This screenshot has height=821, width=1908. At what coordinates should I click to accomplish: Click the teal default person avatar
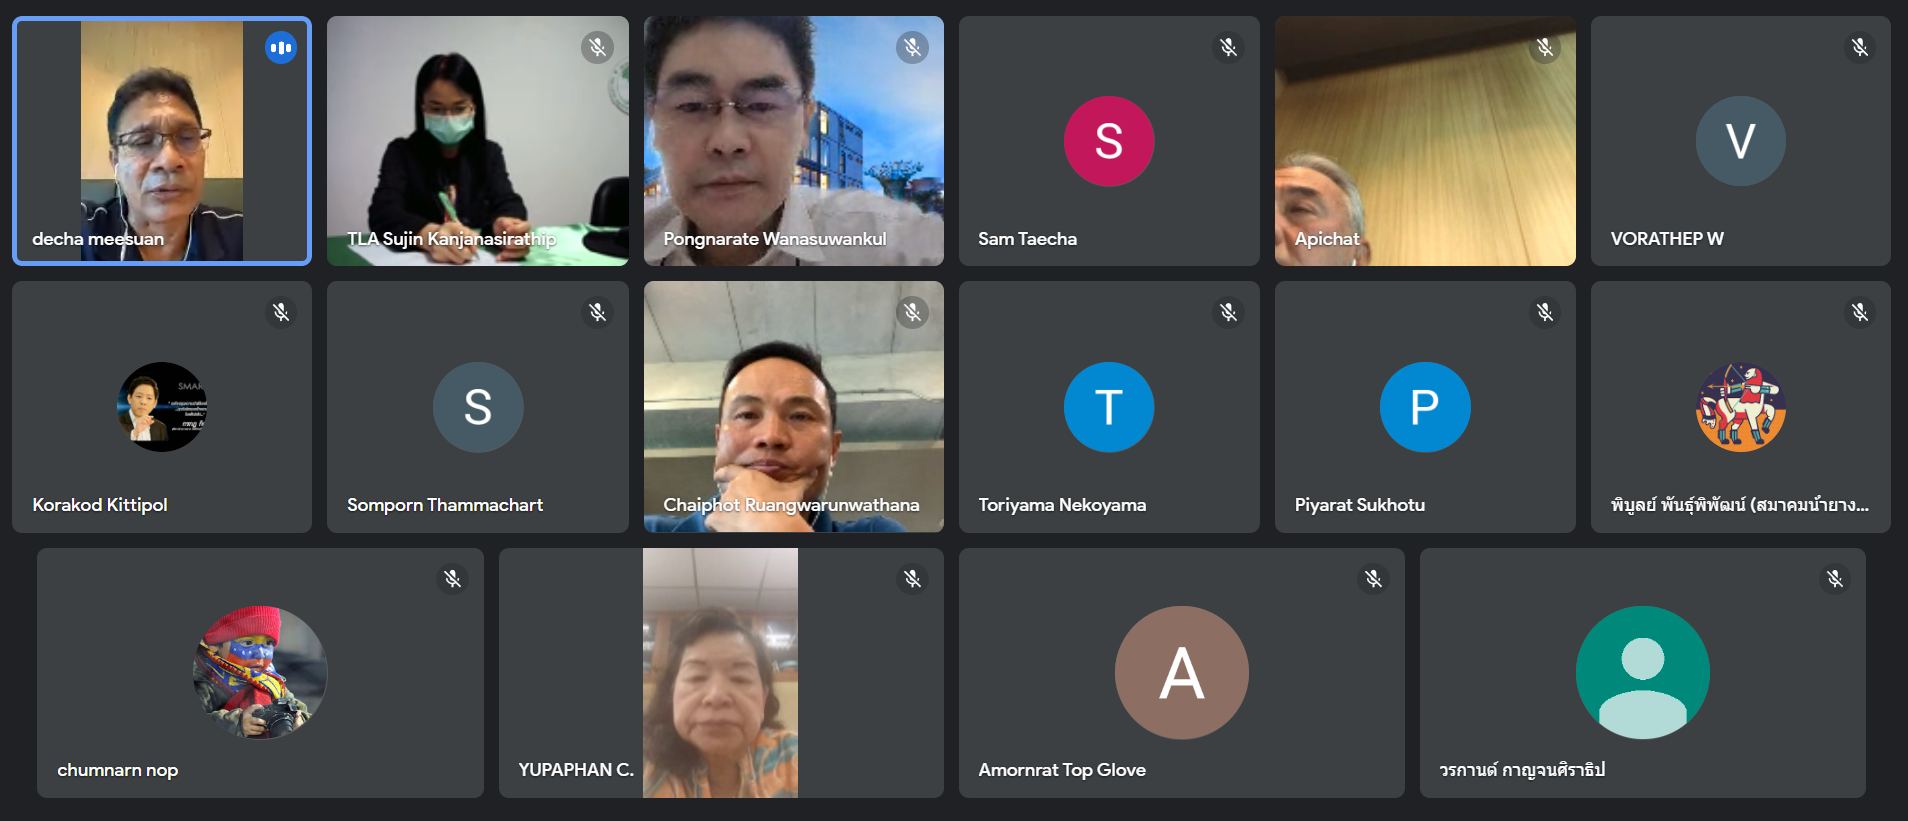point(1642,673)
